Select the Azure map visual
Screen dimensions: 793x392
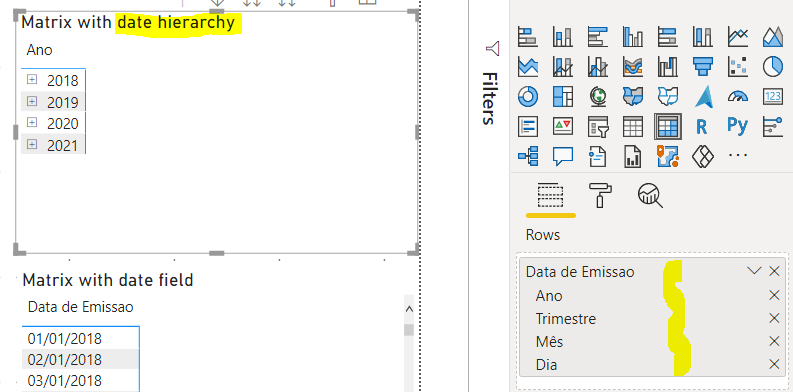(x=702, y=96)
